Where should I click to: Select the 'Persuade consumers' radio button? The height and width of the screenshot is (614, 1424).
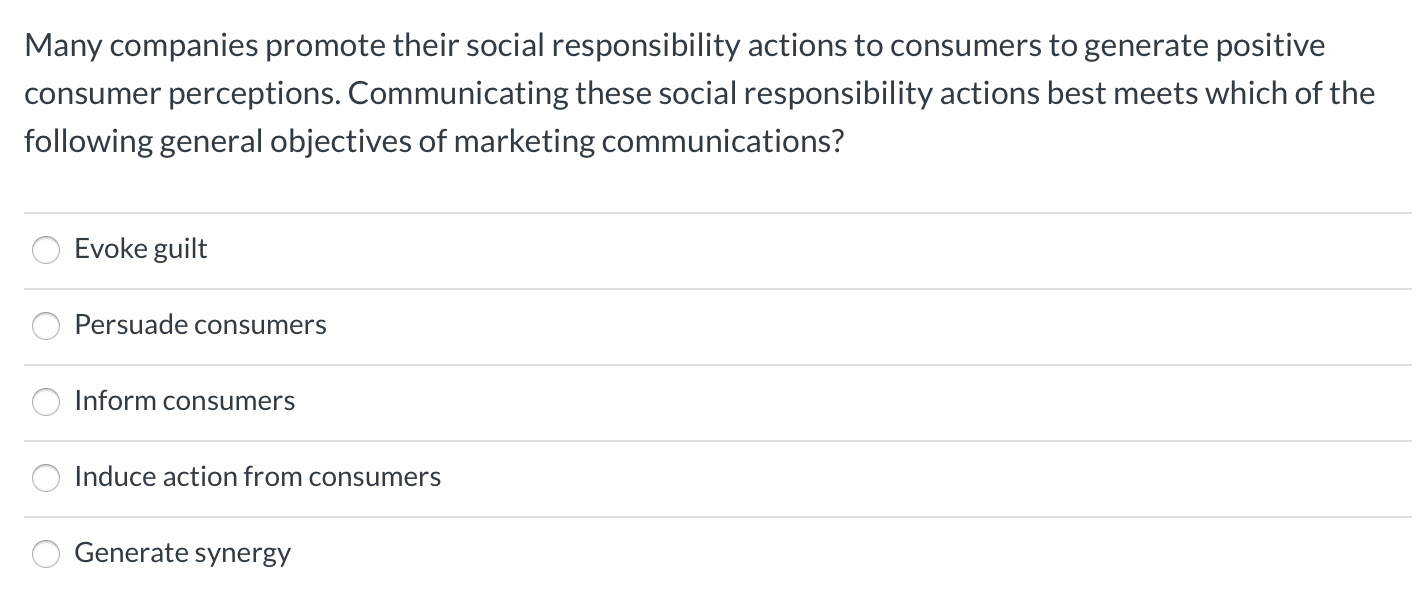click(x=46, y=326)
